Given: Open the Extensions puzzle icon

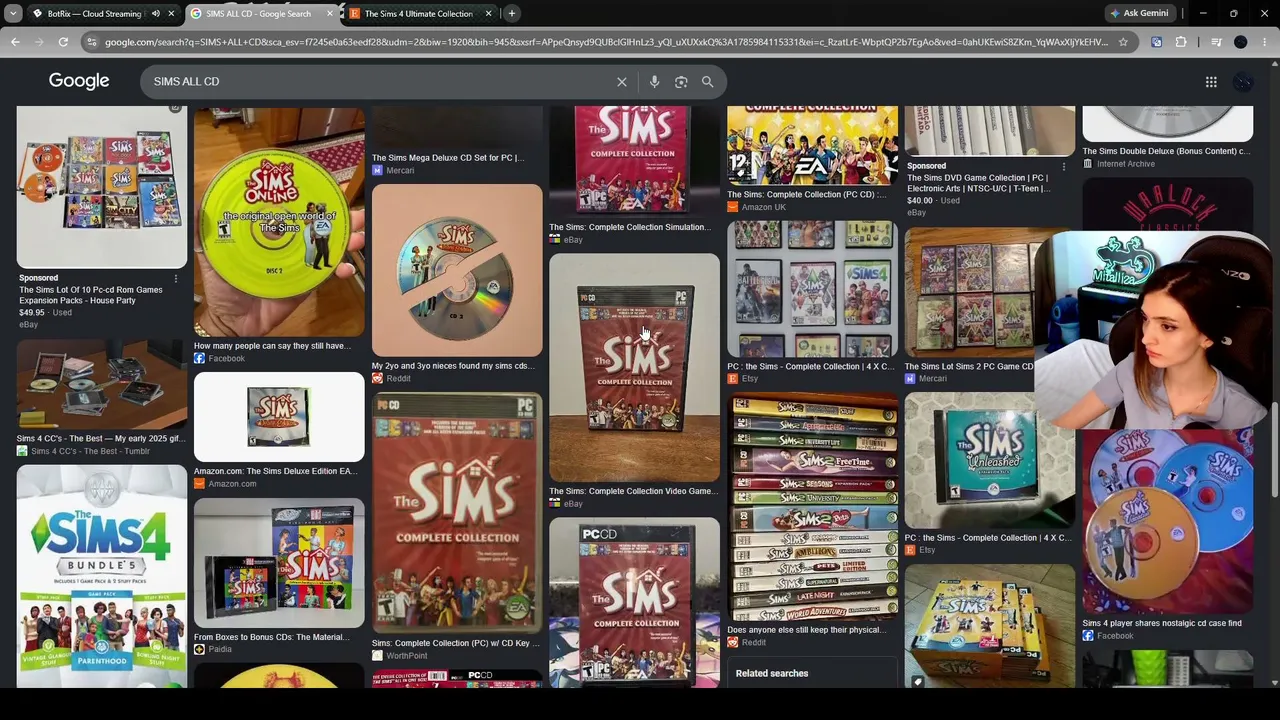Looking at the screenshot, I should tap(1181, 42).
